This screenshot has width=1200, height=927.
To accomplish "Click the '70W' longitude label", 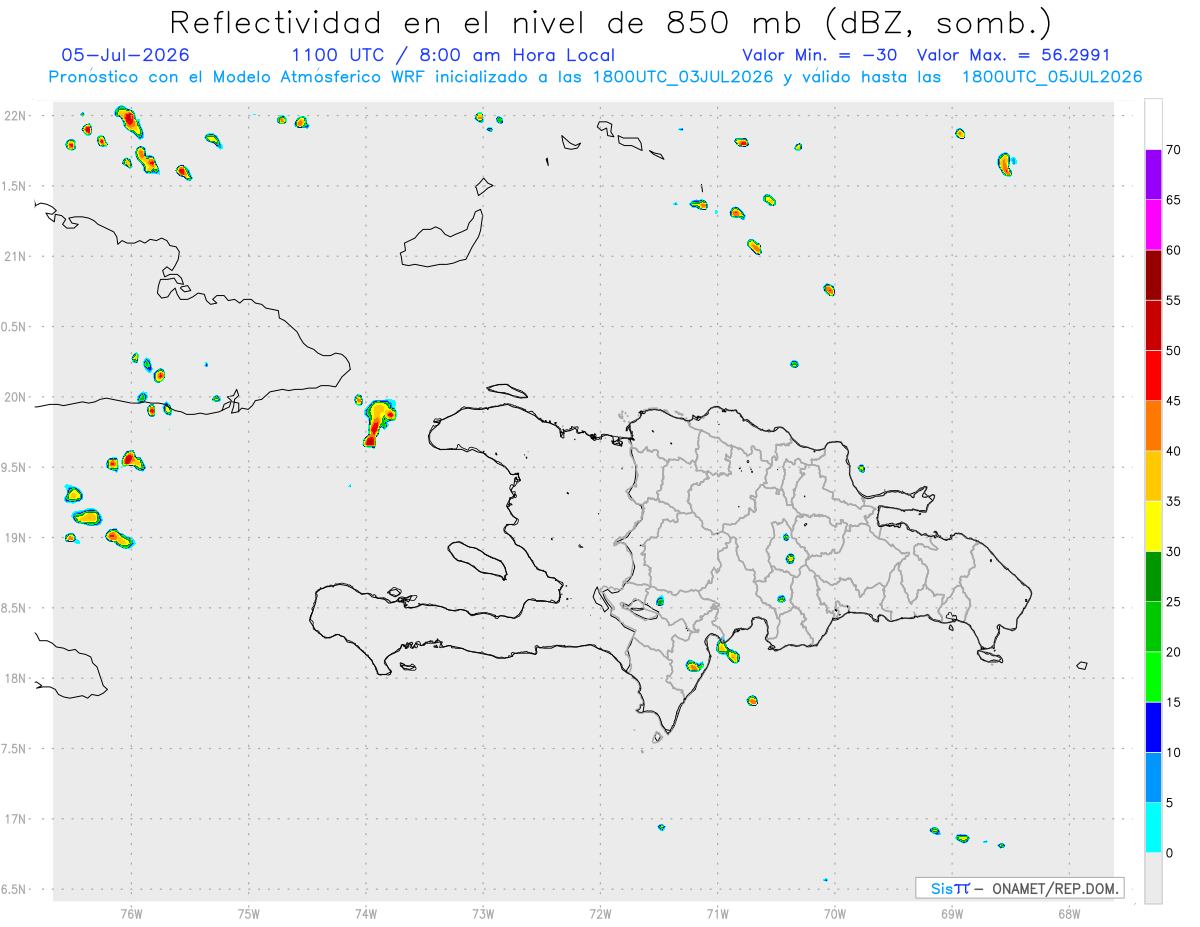I will (835, 913).
